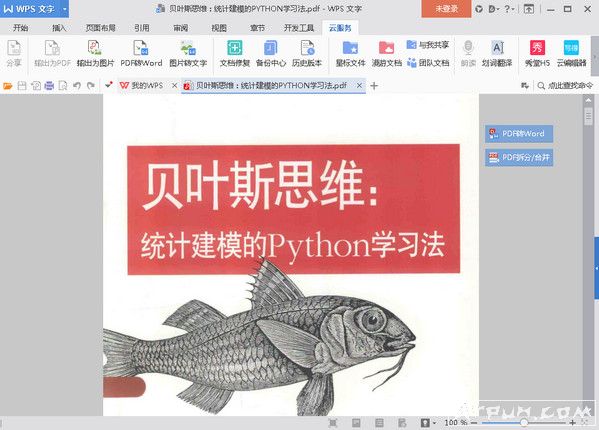Click the zoom slider handle

coord(524,423)
